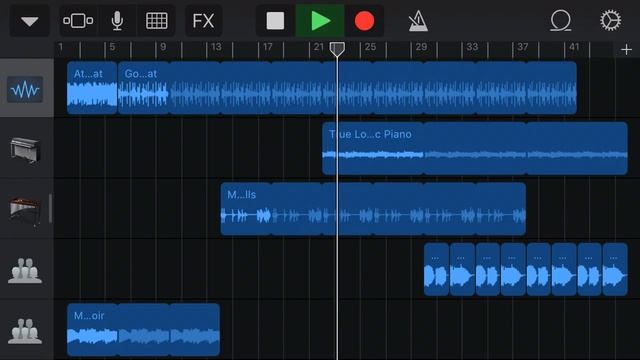Tap bar 1 on the ruler
The width and height of the screenshot is (640, 360).
[61, 47]
